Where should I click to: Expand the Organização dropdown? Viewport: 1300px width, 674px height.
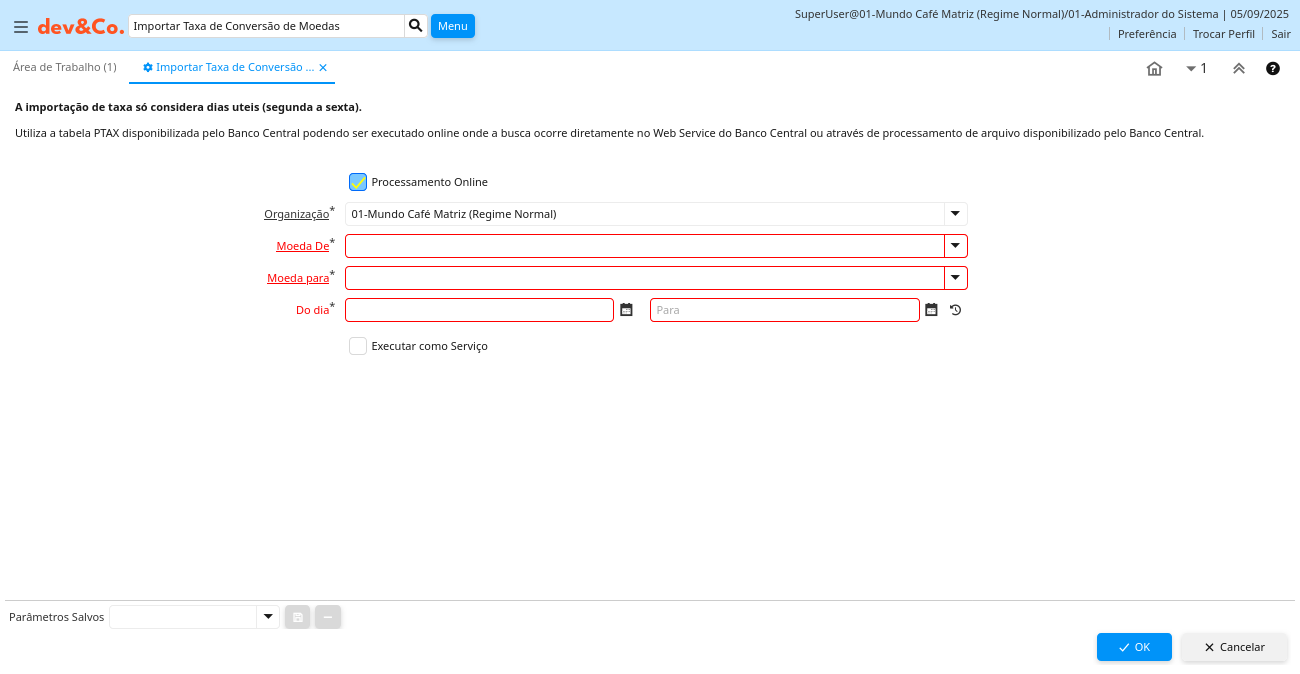click(x=955, y=214)
